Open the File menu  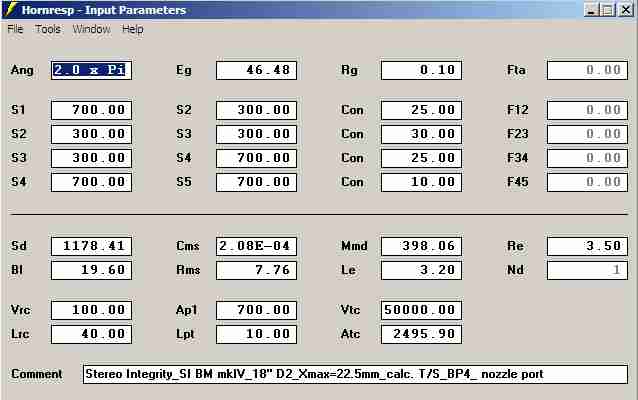[x=15, y=29]
